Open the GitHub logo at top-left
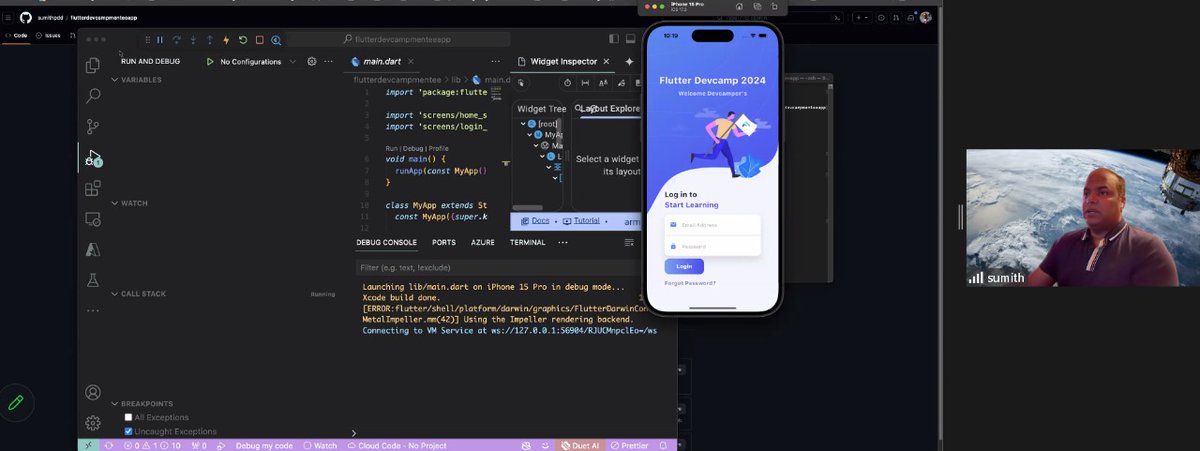 pos(25,17)
